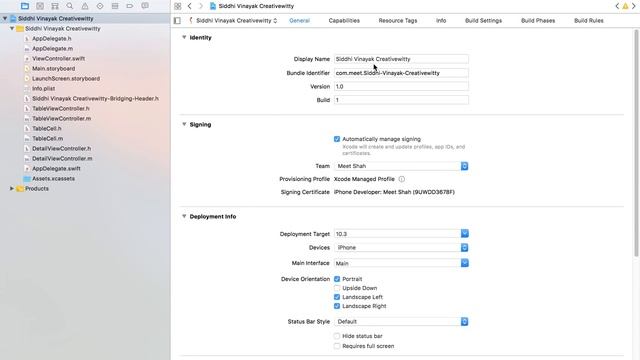Open the Test navigator diamond icon
Image resolution: width=640 pixels, height=360 pixels.
point(100,6)
